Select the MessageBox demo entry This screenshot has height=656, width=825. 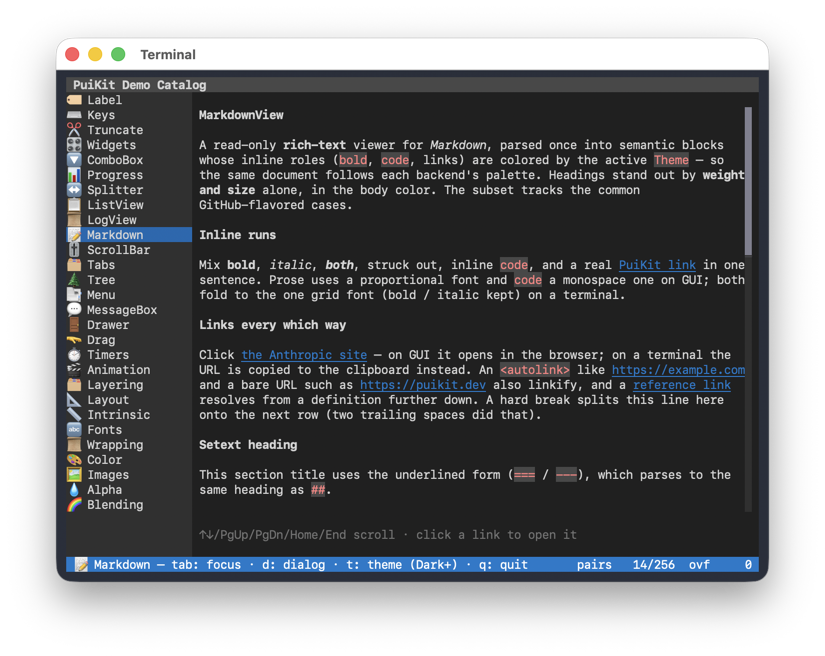pos(129,310)
